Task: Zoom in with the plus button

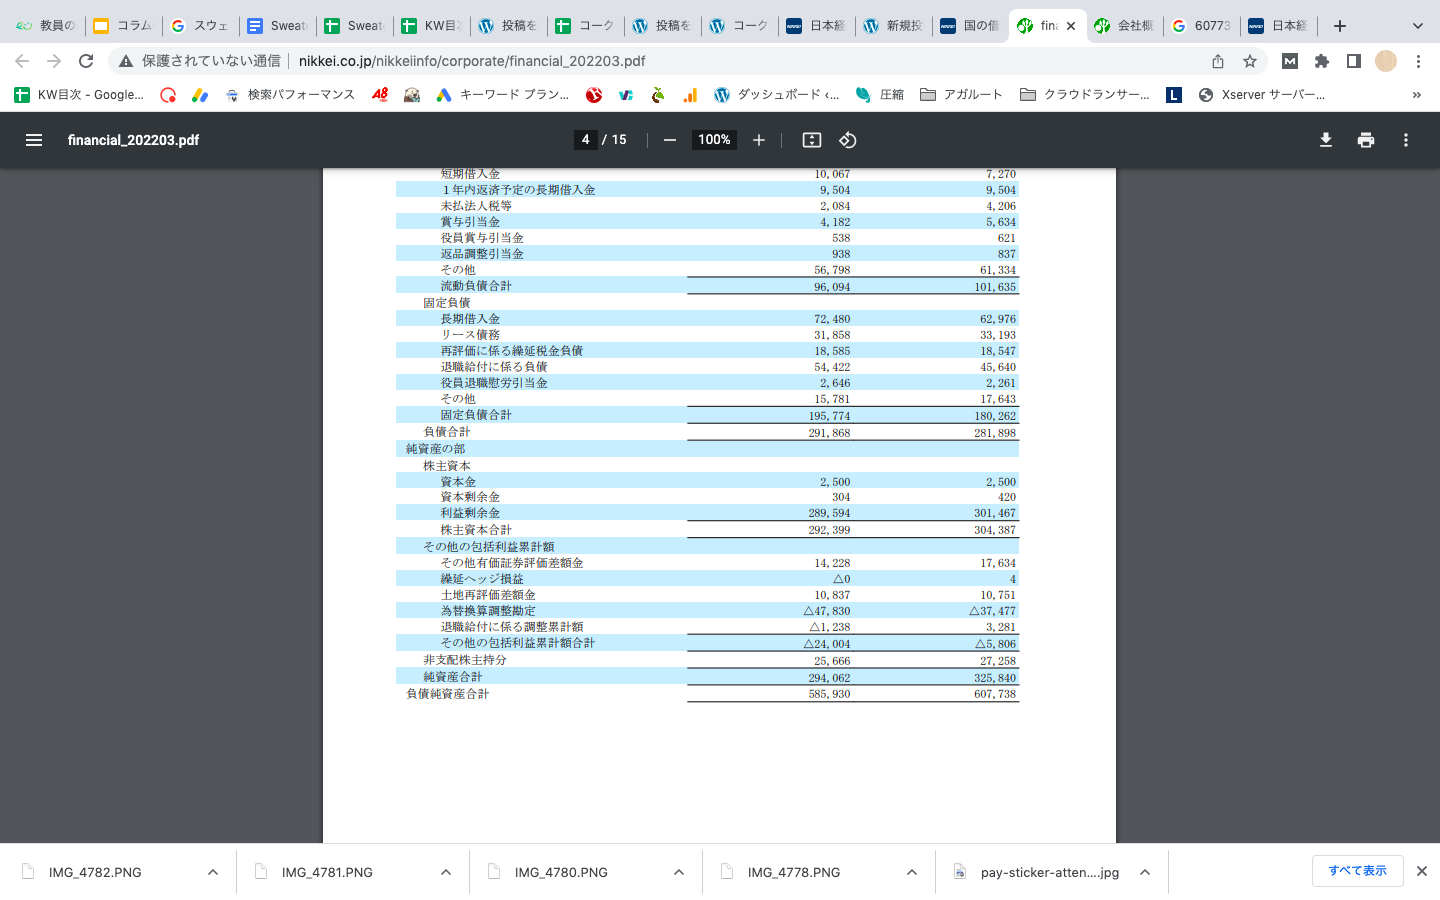Action: tap(759, 140)
